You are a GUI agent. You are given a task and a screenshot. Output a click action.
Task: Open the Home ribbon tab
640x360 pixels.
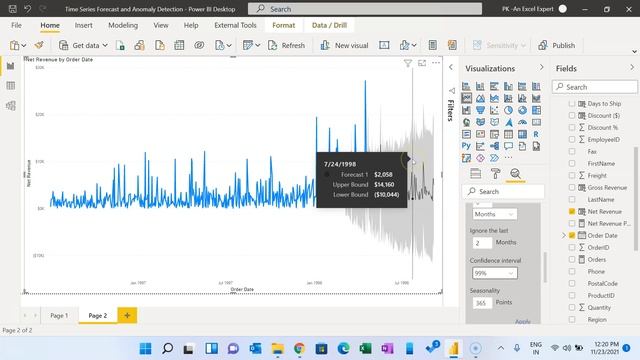pyautogui.click(x=50, y=25)
